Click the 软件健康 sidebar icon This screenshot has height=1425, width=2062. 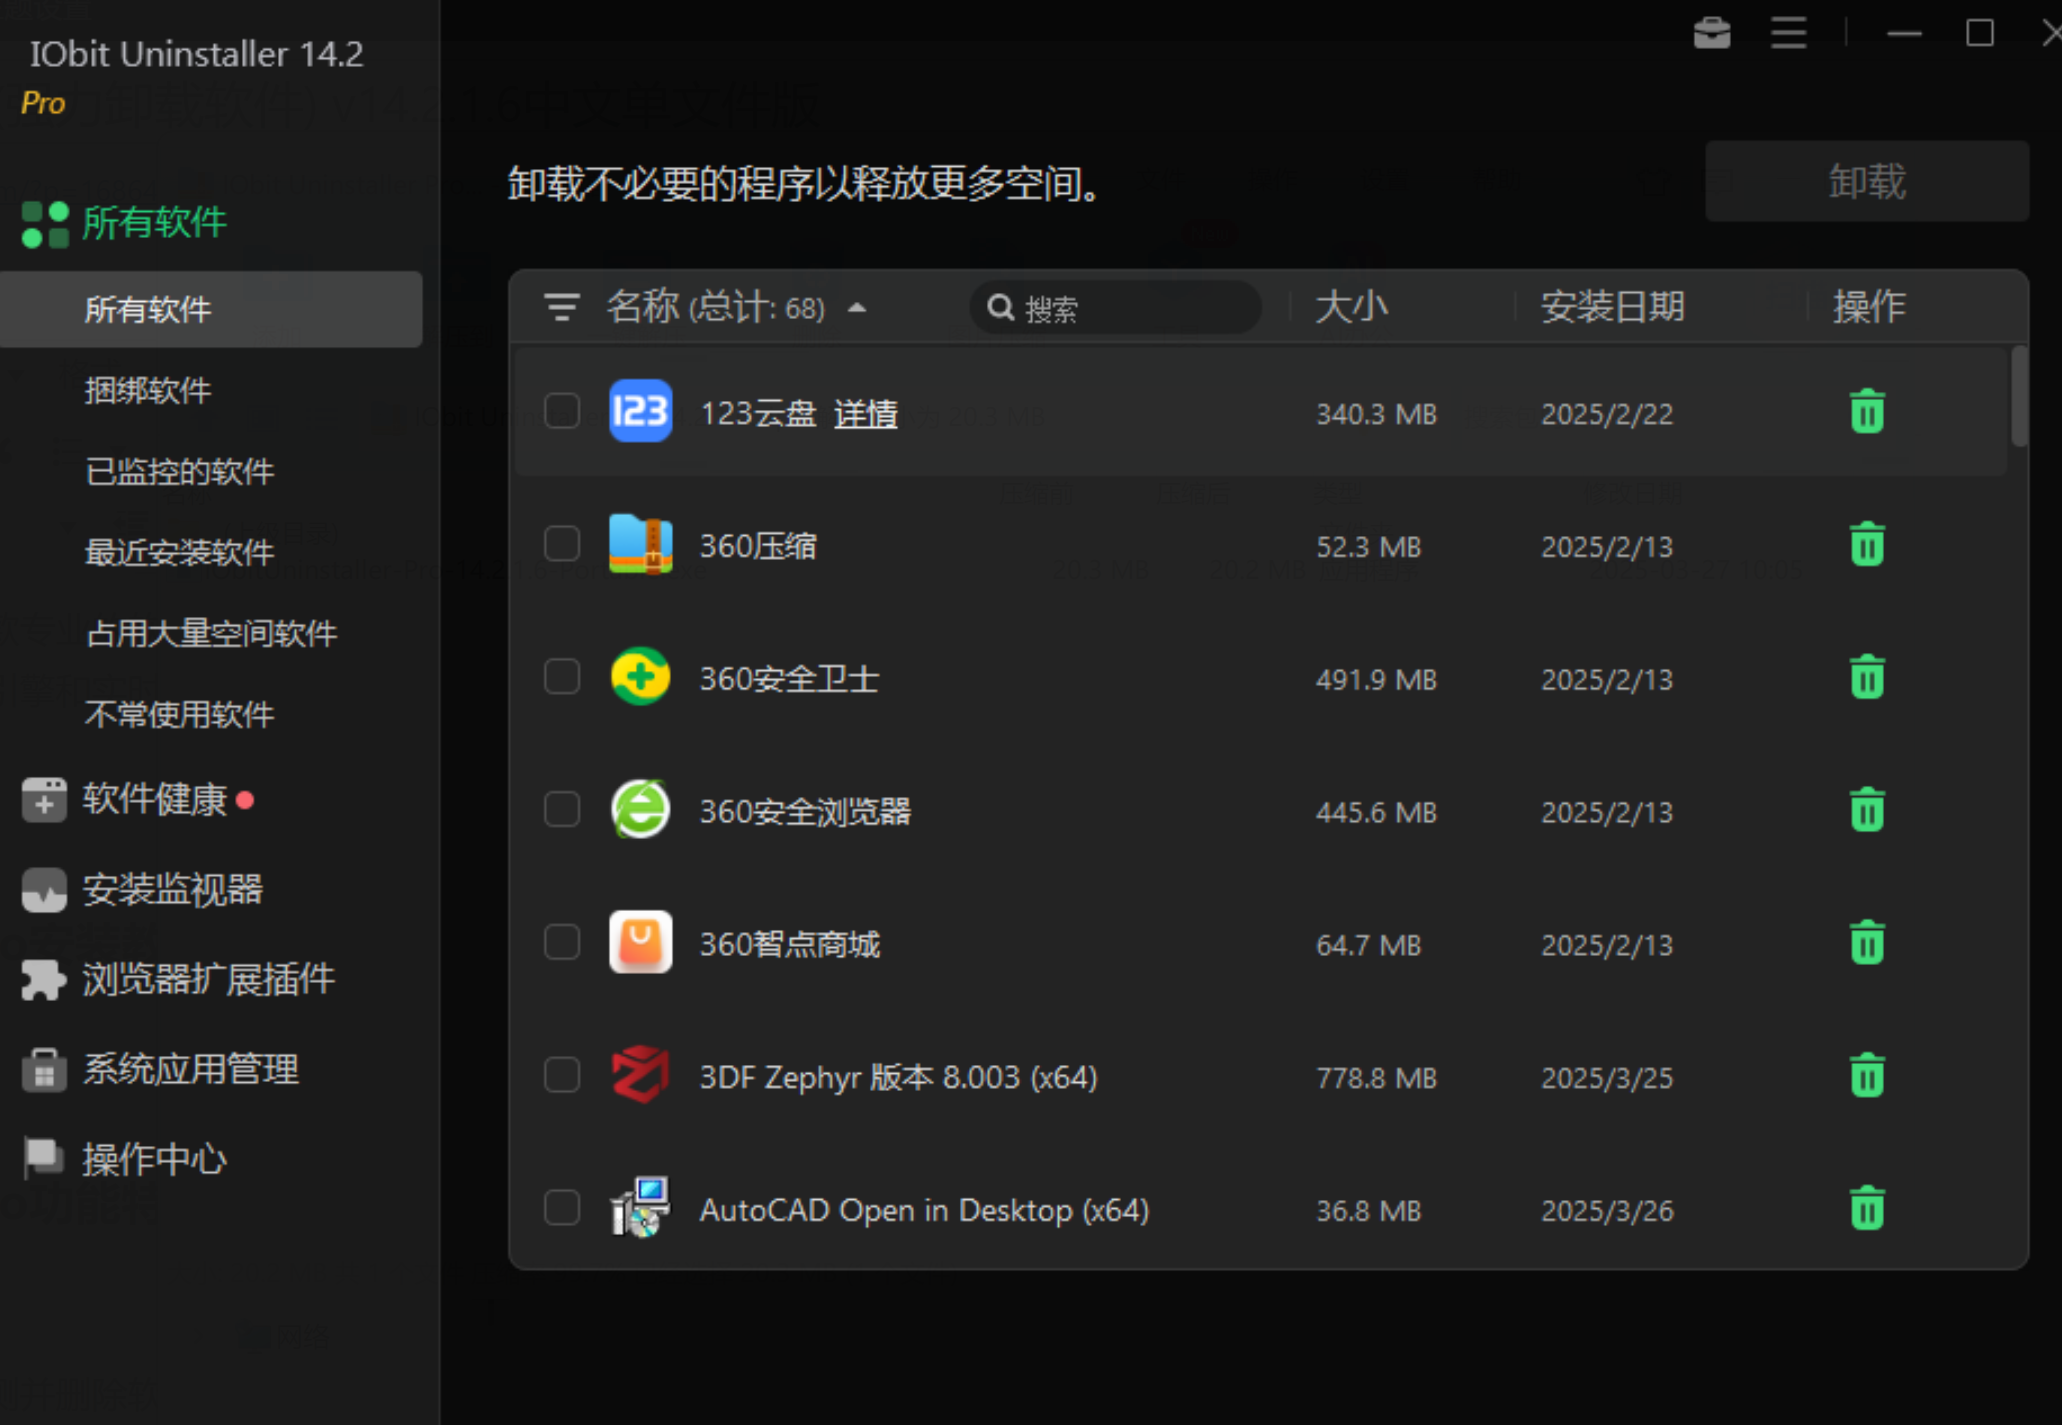[x=43, y=800]
